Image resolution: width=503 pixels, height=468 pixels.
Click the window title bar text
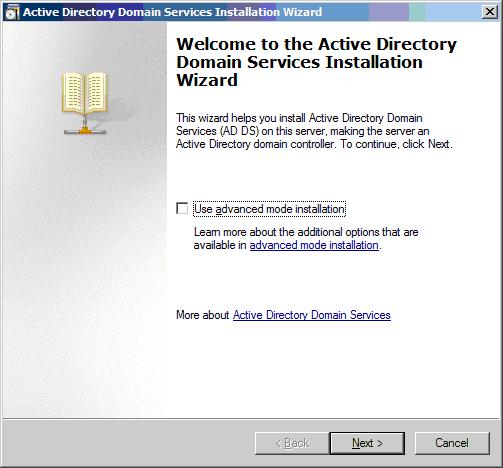172,12
